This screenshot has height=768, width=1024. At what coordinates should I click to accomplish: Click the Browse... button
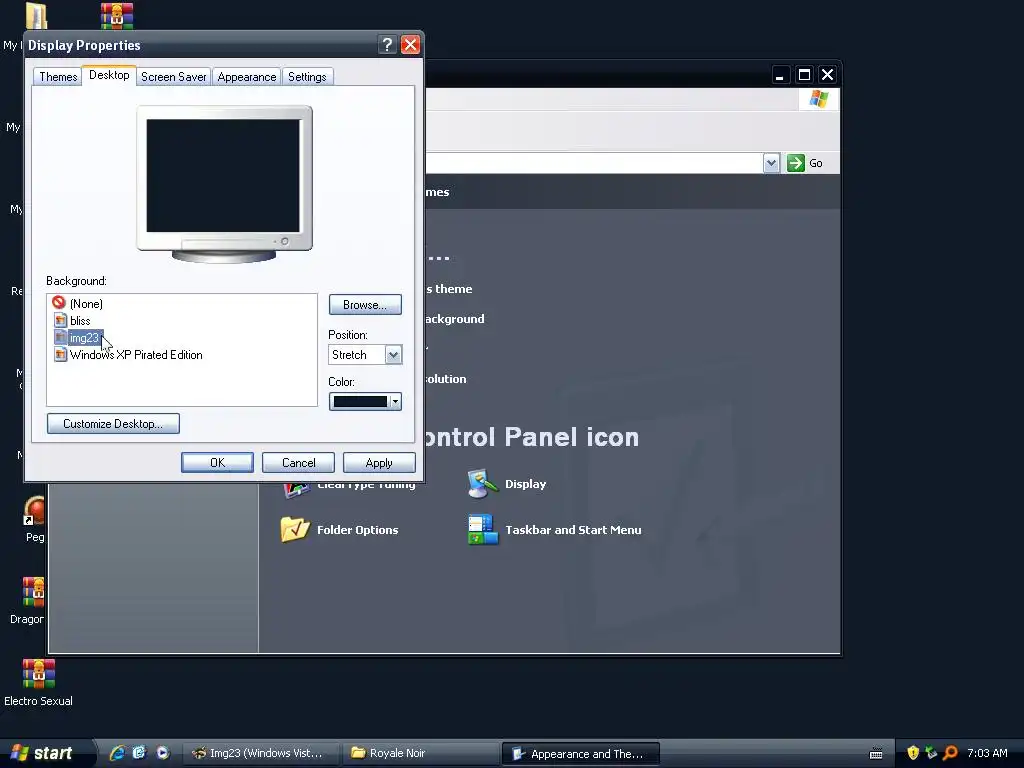(365, 304)
